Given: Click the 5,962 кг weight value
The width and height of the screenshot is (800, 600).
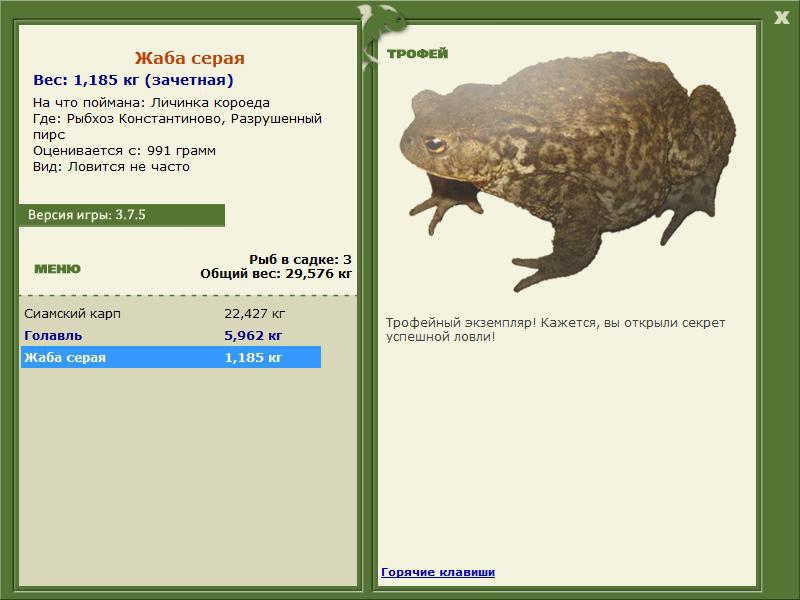Looking at the screenshot, I should [253, 335].
